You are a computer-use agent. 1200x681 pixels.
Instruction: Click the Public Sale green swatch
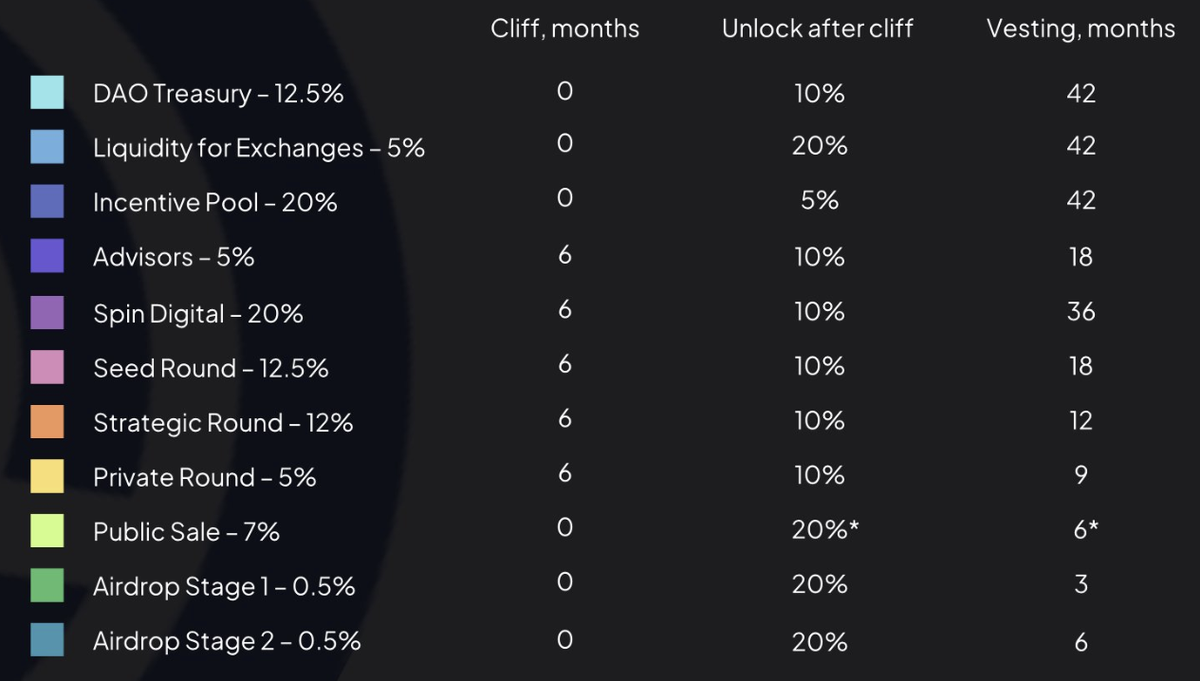point(47,531)
